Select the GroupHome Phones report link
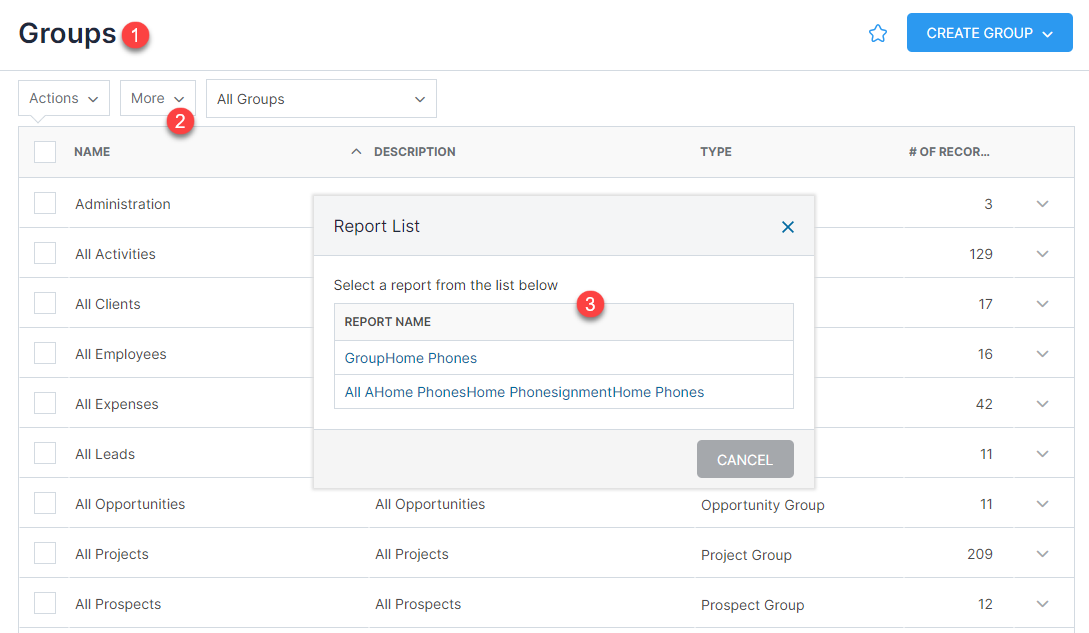This screenshot has height=633, width=1089. [410, 357]
